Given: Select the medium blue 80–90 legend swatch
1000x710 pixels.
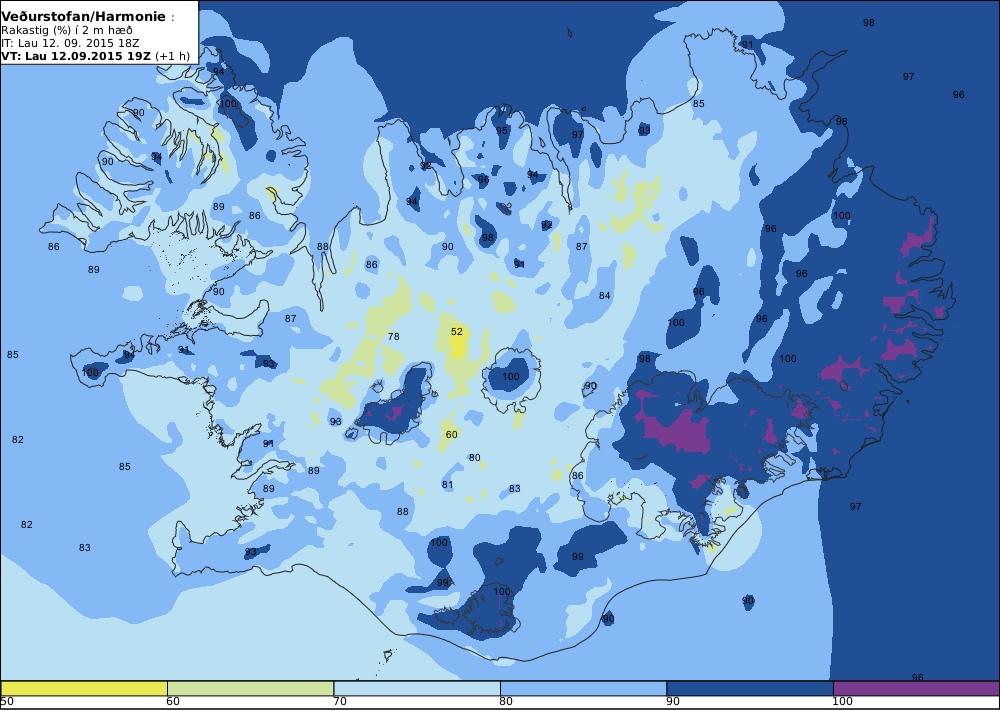Looking at the screenshot, I should pyautogui.click(x=584, y=688).
